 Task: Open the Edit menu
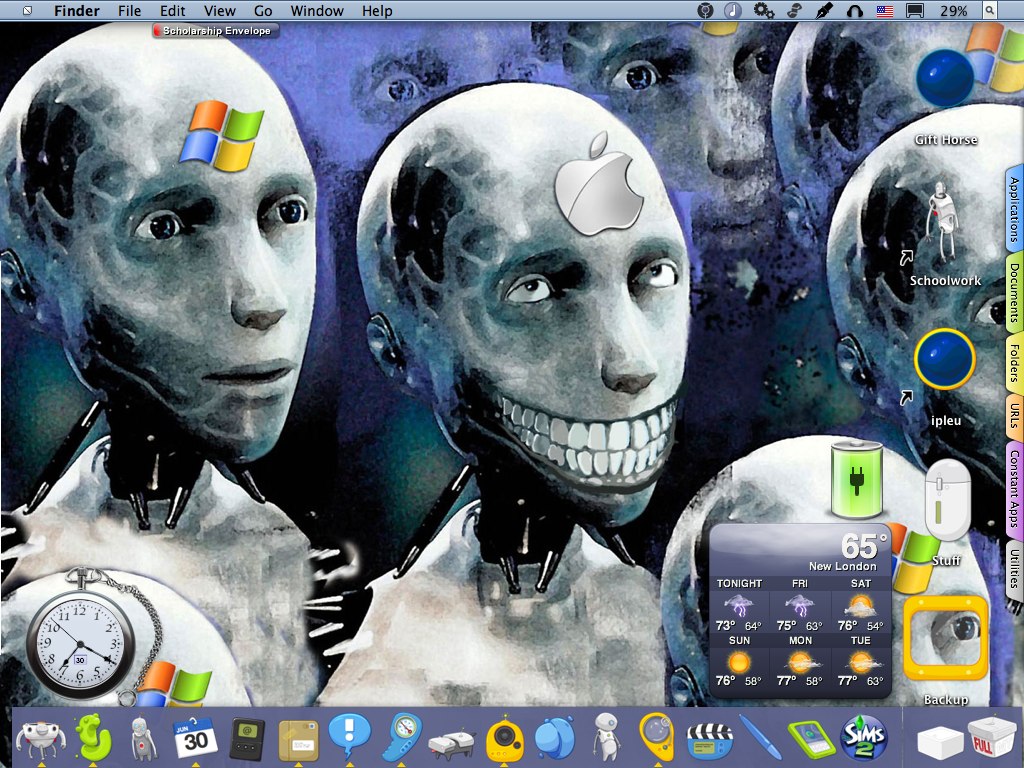172,11
